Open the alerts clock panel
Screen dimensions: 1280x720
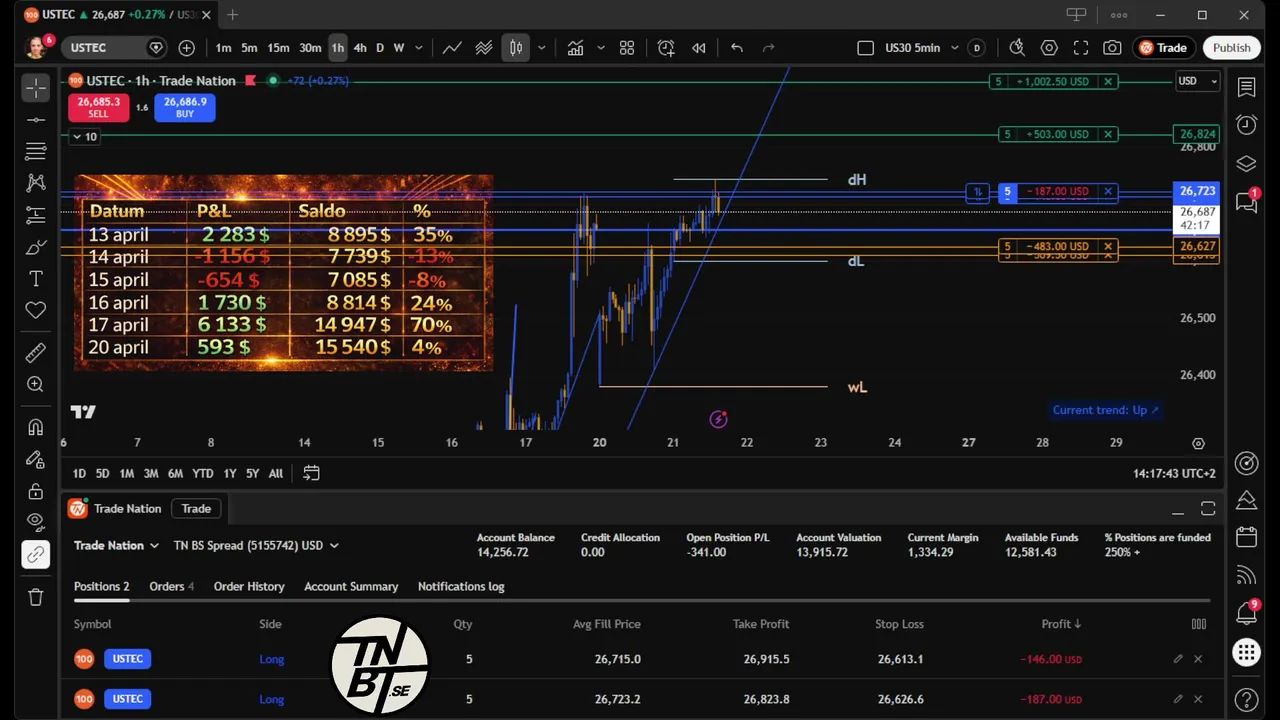[1246, 125]
